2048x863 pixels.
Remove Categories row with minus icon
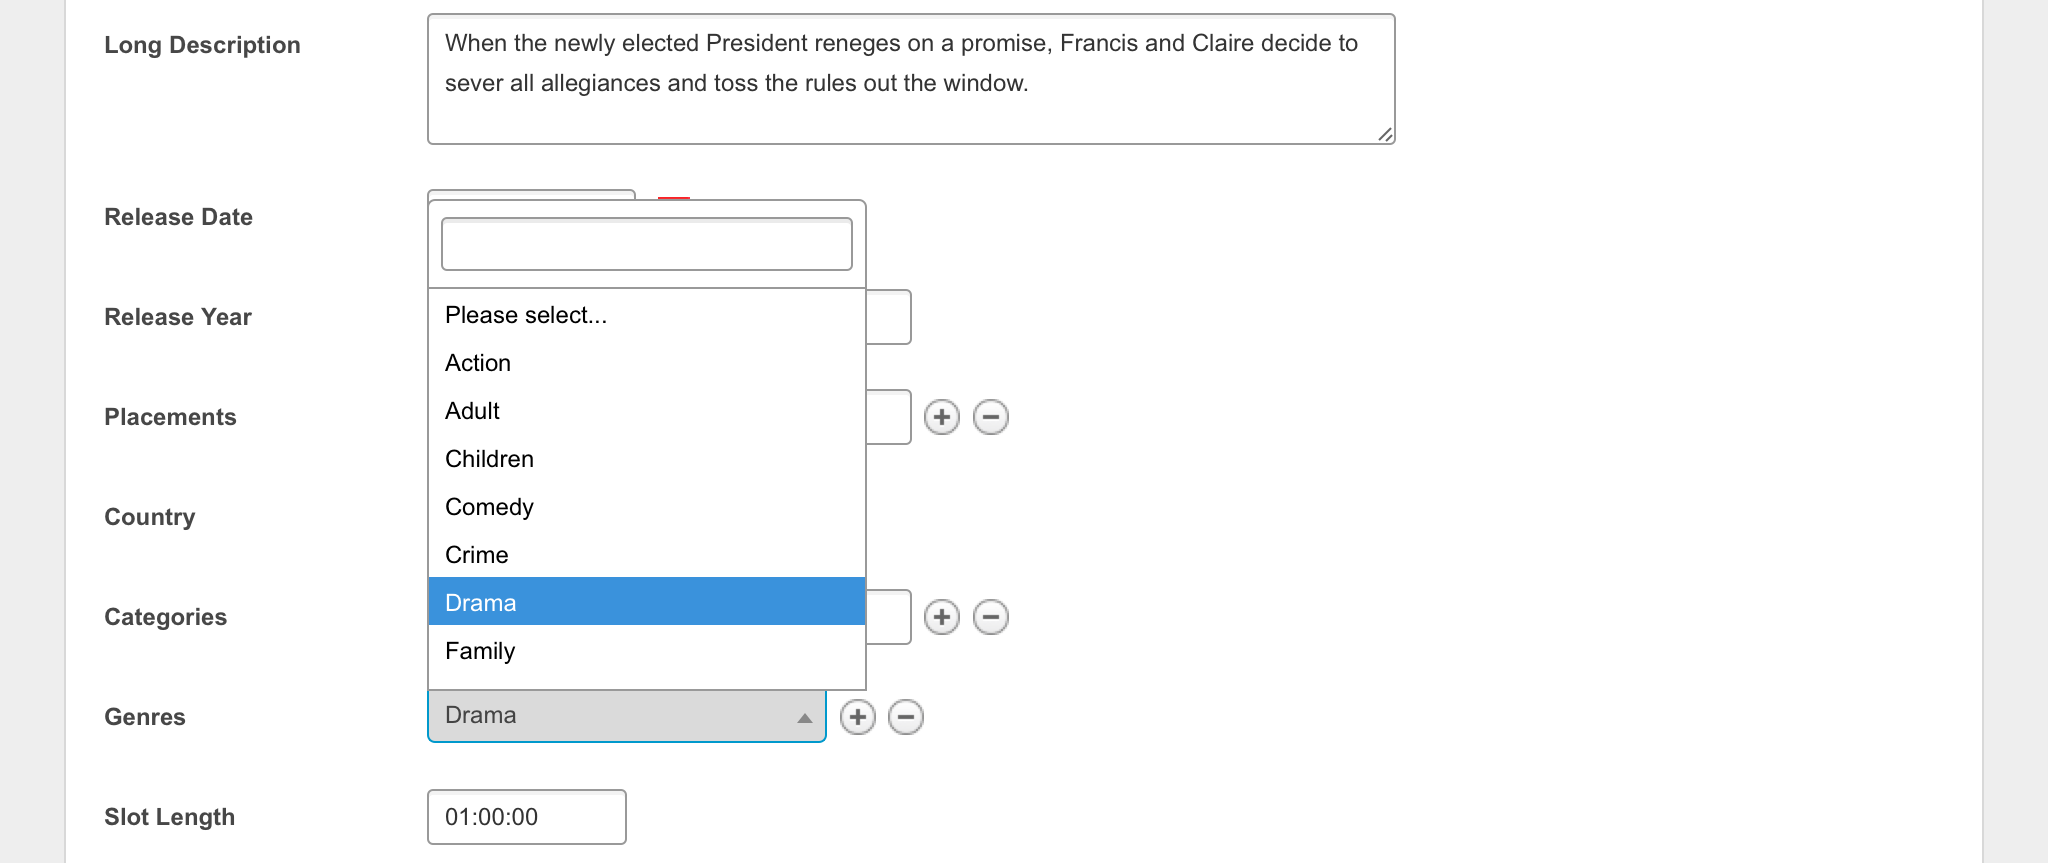pos(990,617)
